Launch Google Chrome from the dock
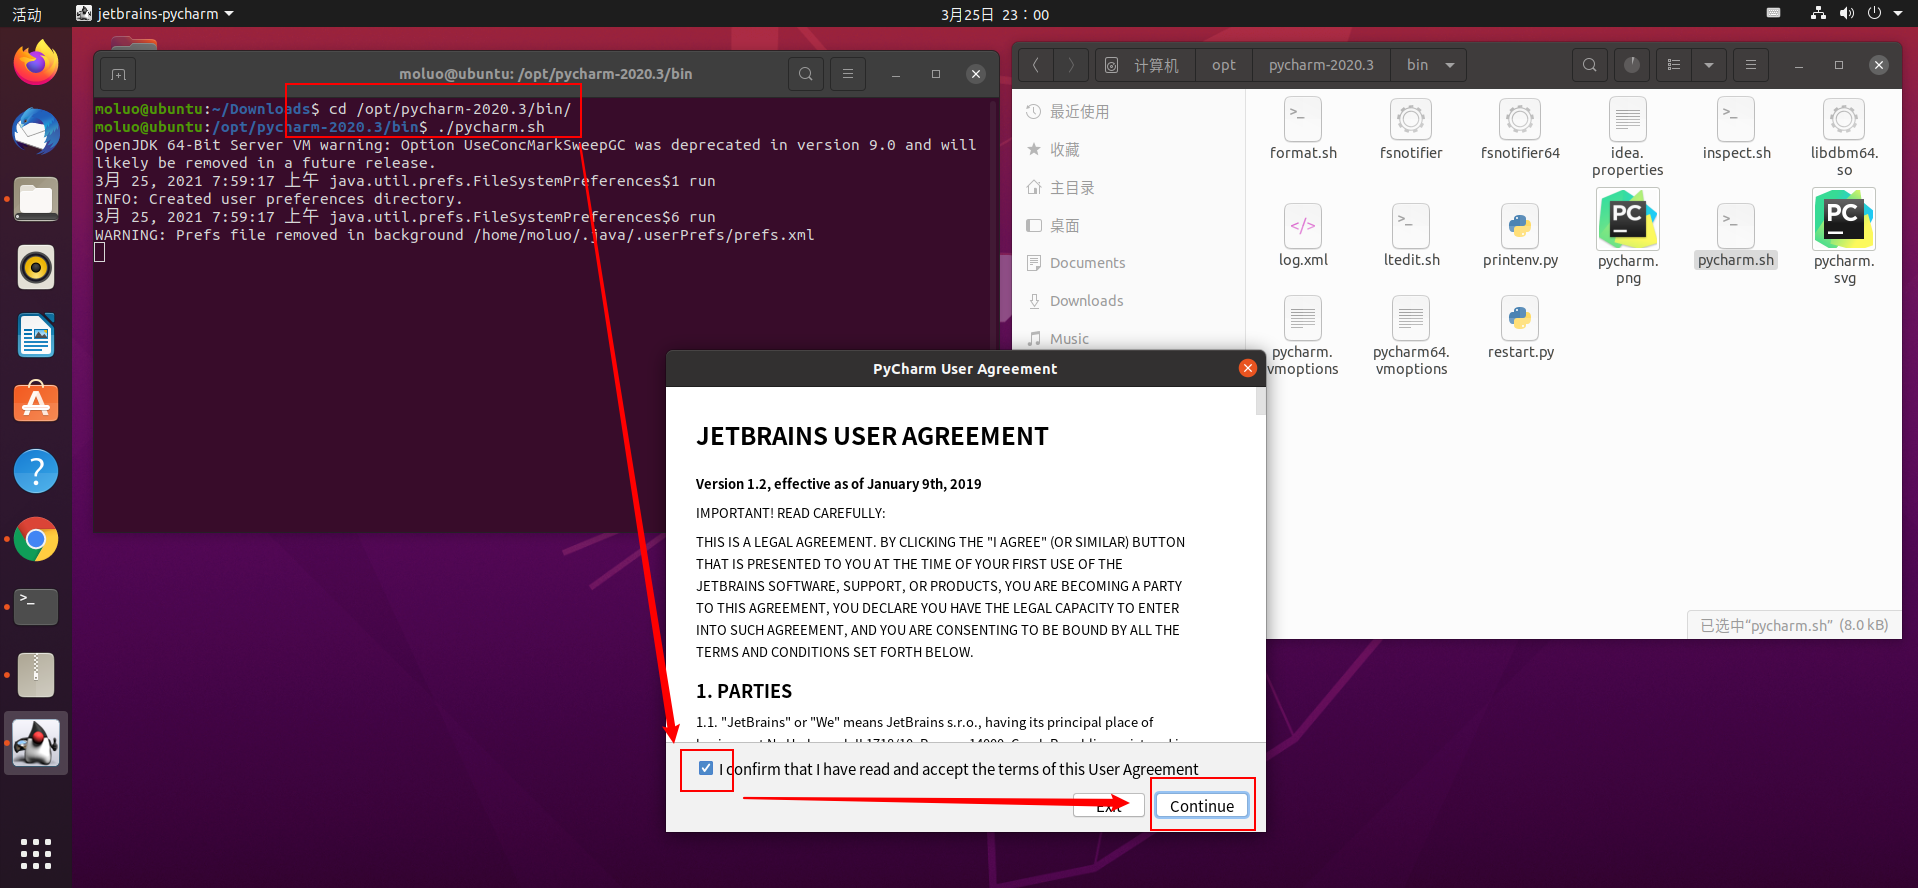The image size is (1918, 888). [x=36, y=539]
